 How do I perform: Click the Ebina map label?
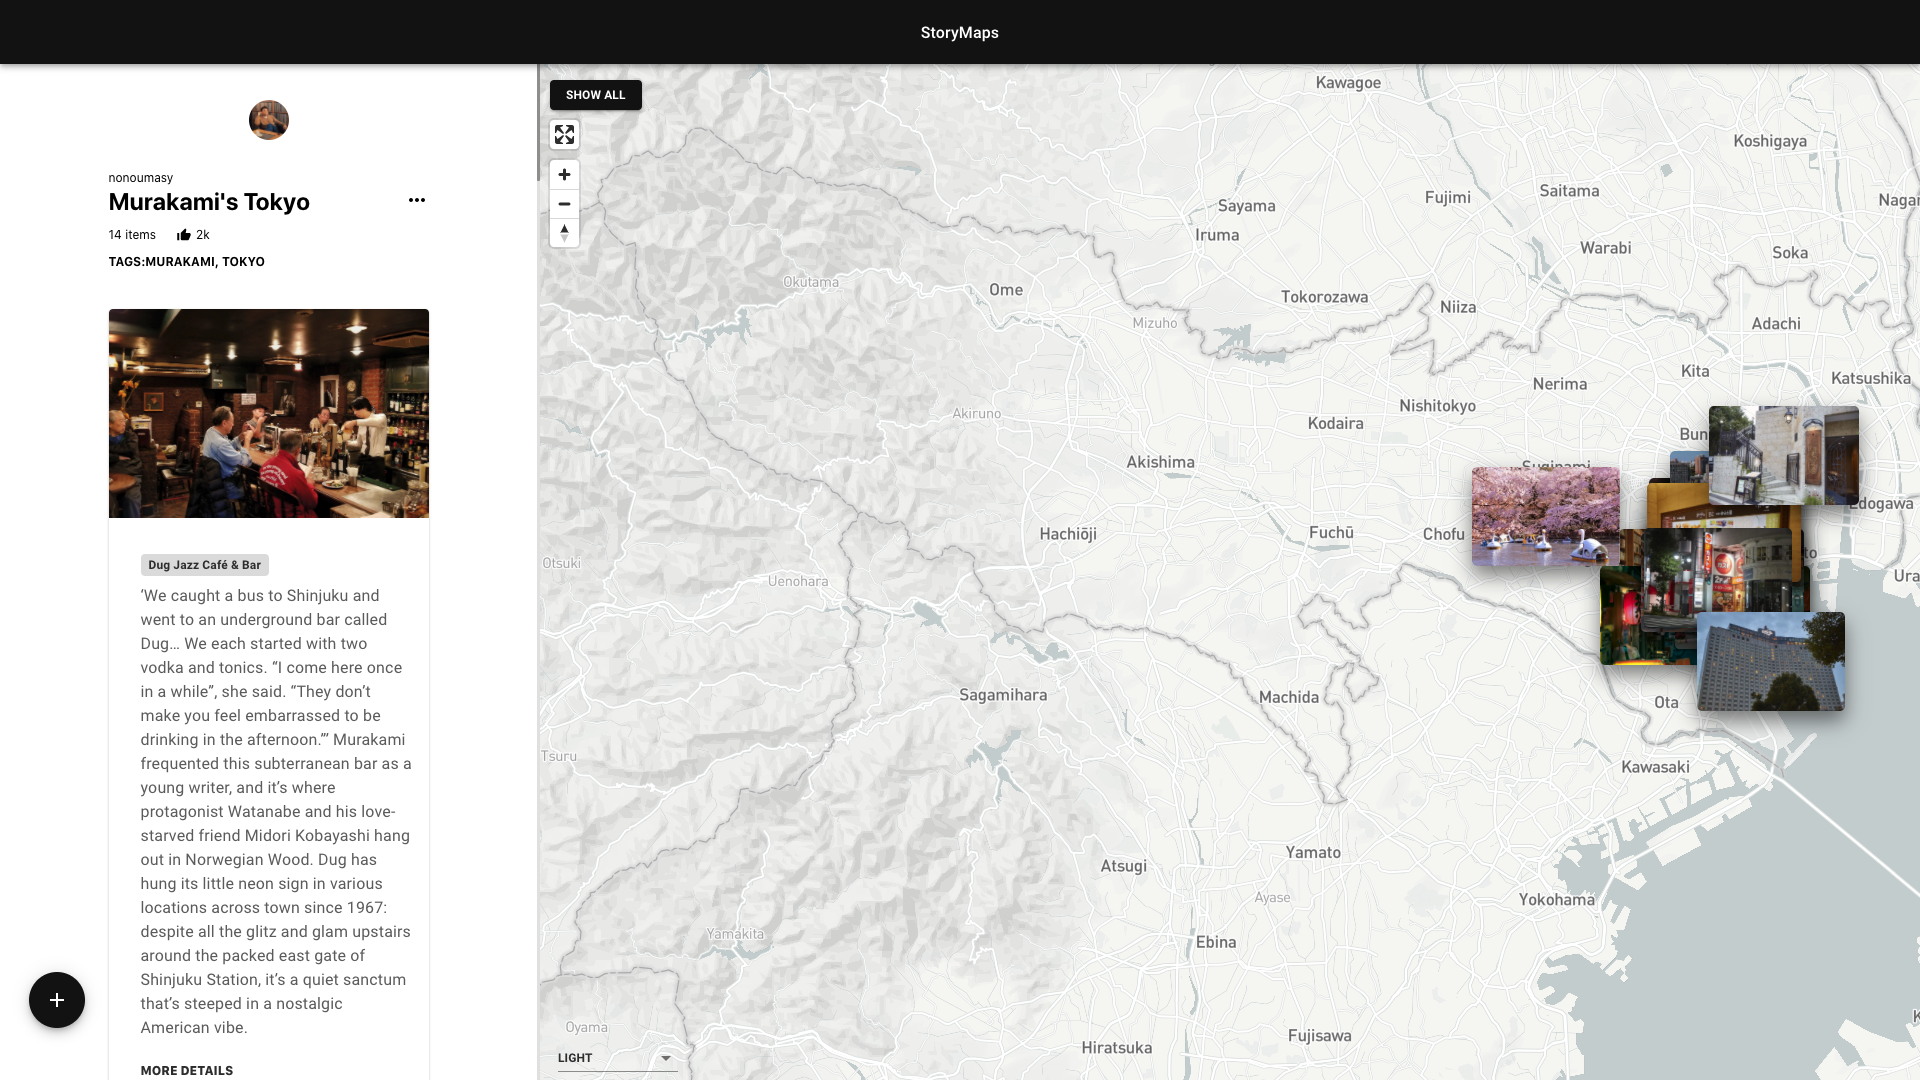click(x=1216, y=942)
